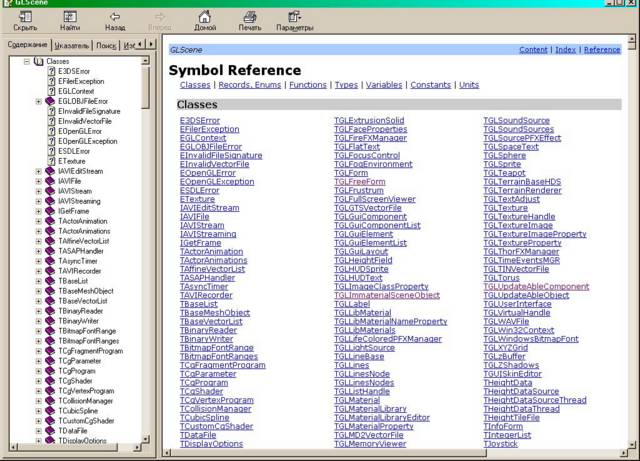Image resolution: width=640 pixels, height=461 pixels.
Task: Open the Reference link in header
Action: coord(602,49)
